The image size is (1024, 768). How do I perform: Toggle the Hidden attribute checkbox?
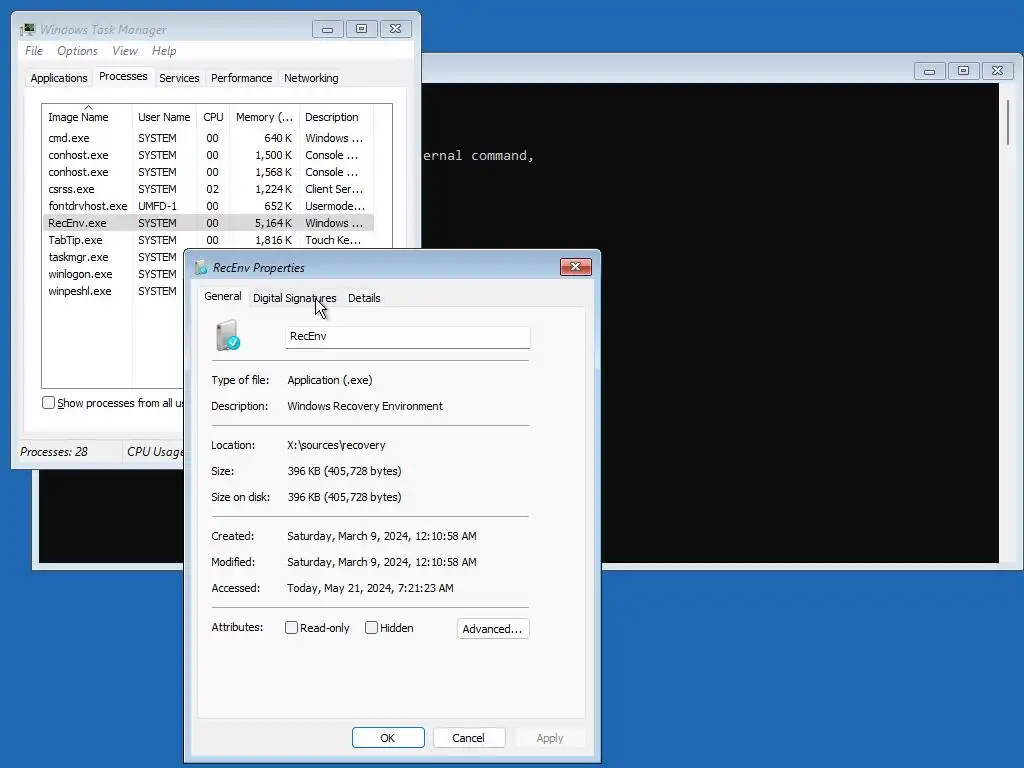(371, 628)
